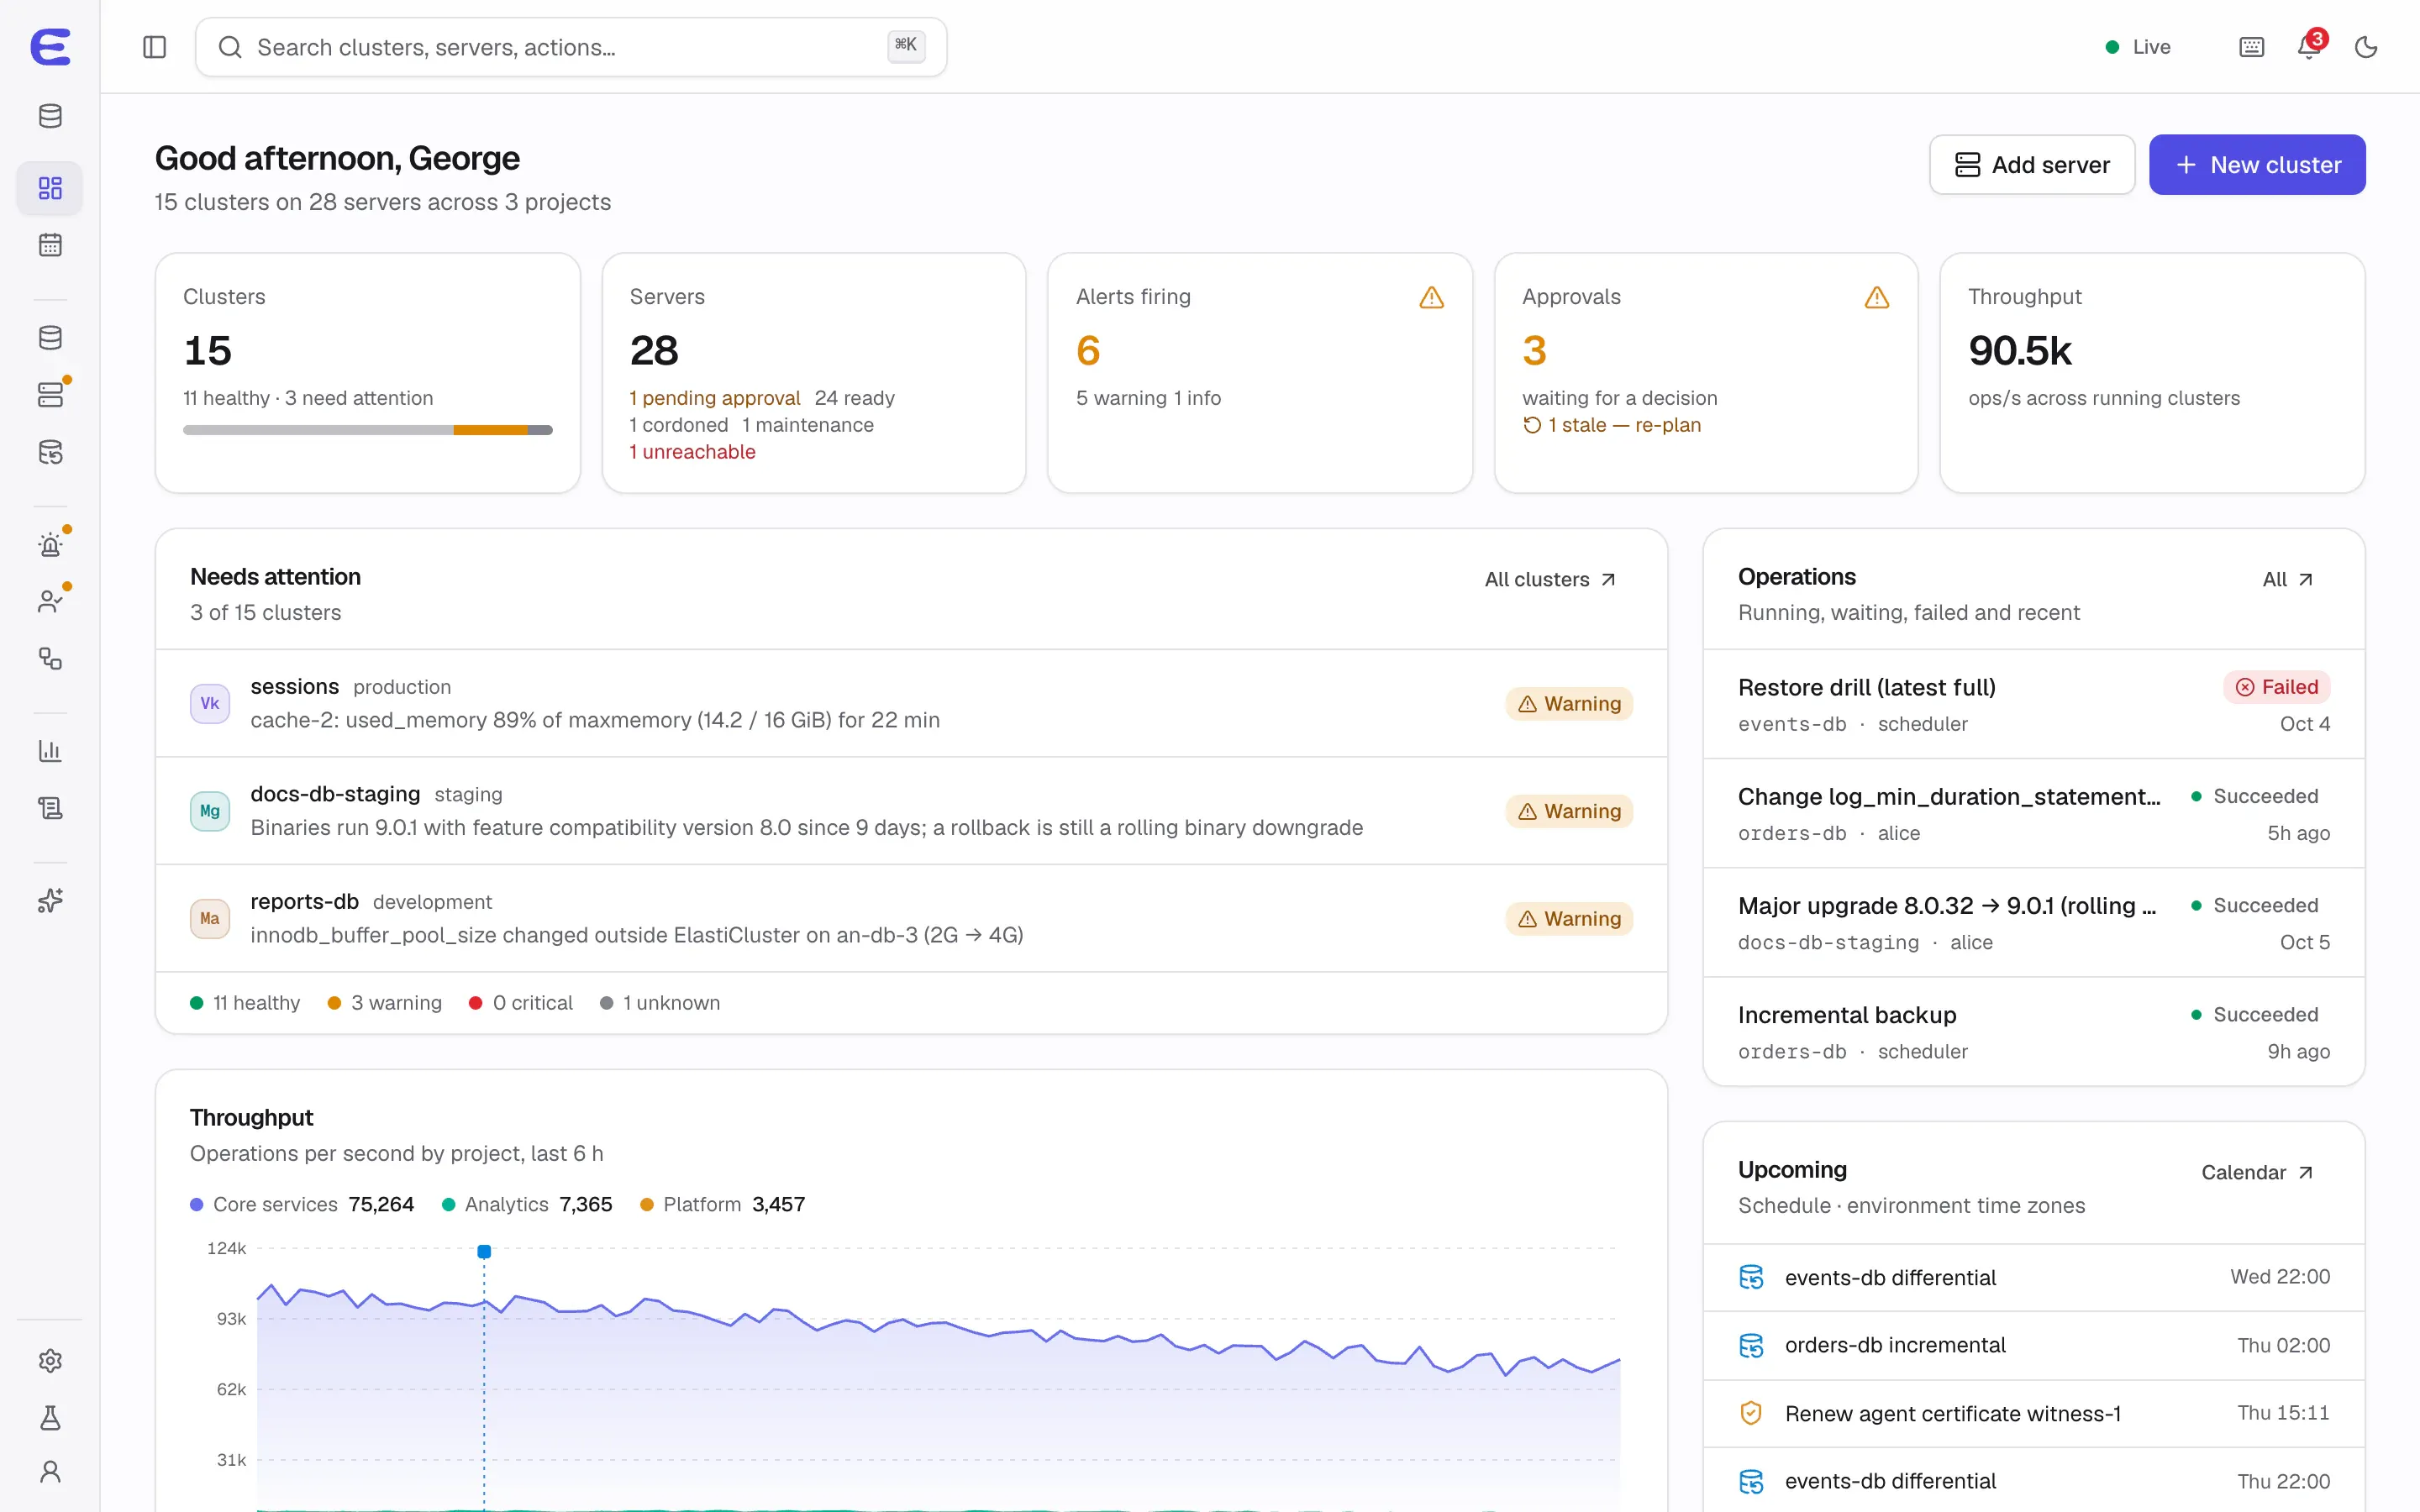Open the reports-db development cluster row
The width and height of the screenshot is (2420, 1512).
click(911, 918)
